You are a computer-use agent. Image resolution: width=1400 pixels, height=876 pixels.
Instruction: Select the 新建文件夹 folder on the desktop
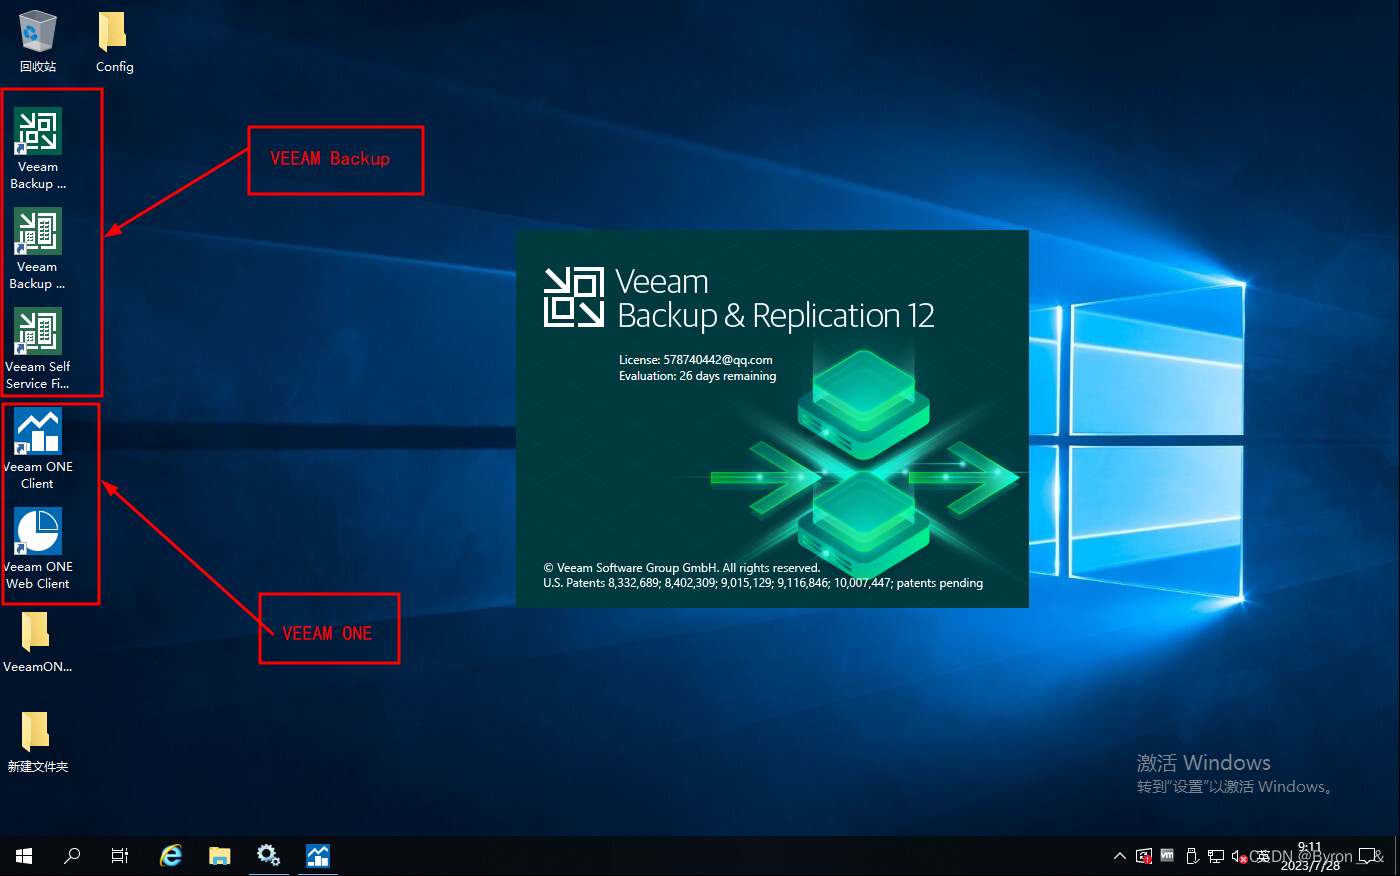coord(38,740)
